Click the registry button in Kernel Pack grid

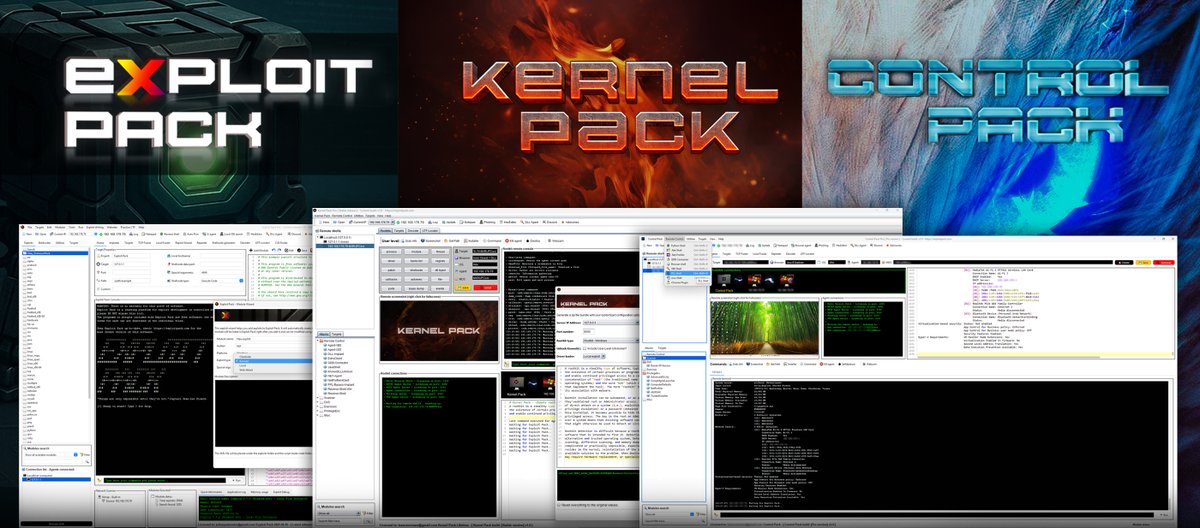click(x=440, y=261)
